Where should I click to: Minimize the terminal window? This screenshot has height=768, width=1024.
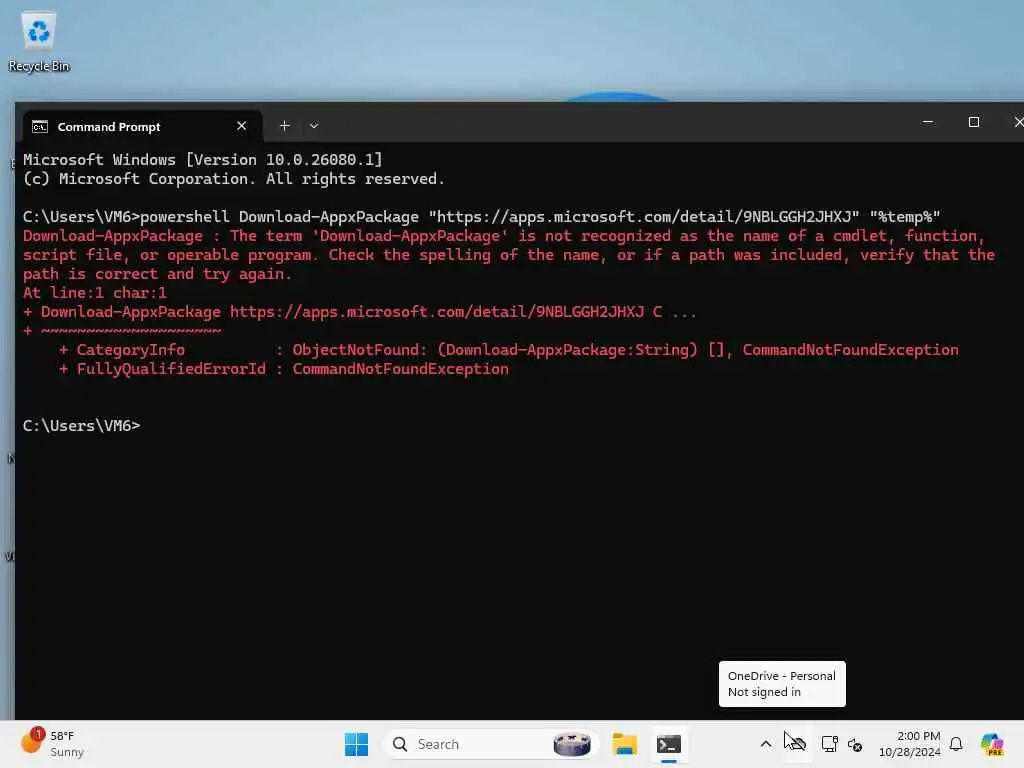click(x=927, y=122)
